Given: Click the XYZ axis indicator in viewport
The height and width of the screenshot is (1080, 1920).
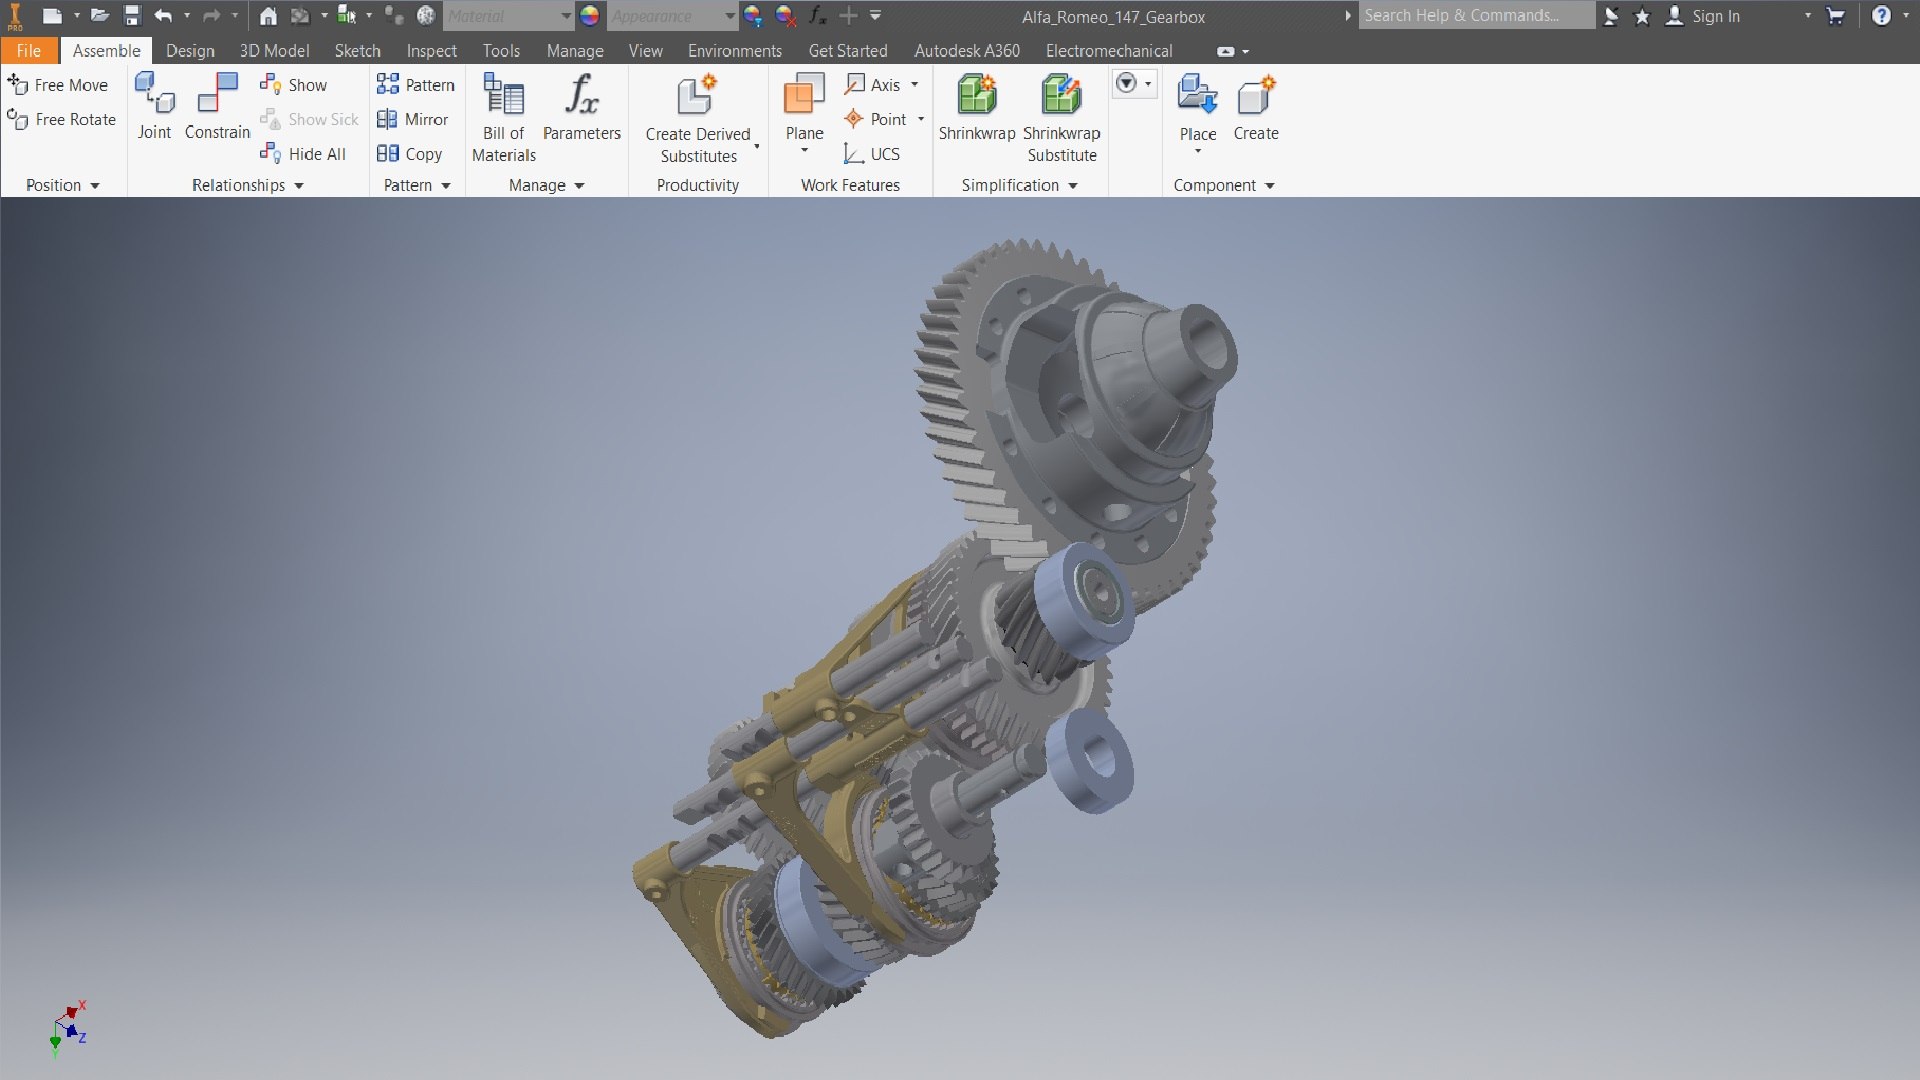Looking at the screenshot, I should click(68, 1028).
